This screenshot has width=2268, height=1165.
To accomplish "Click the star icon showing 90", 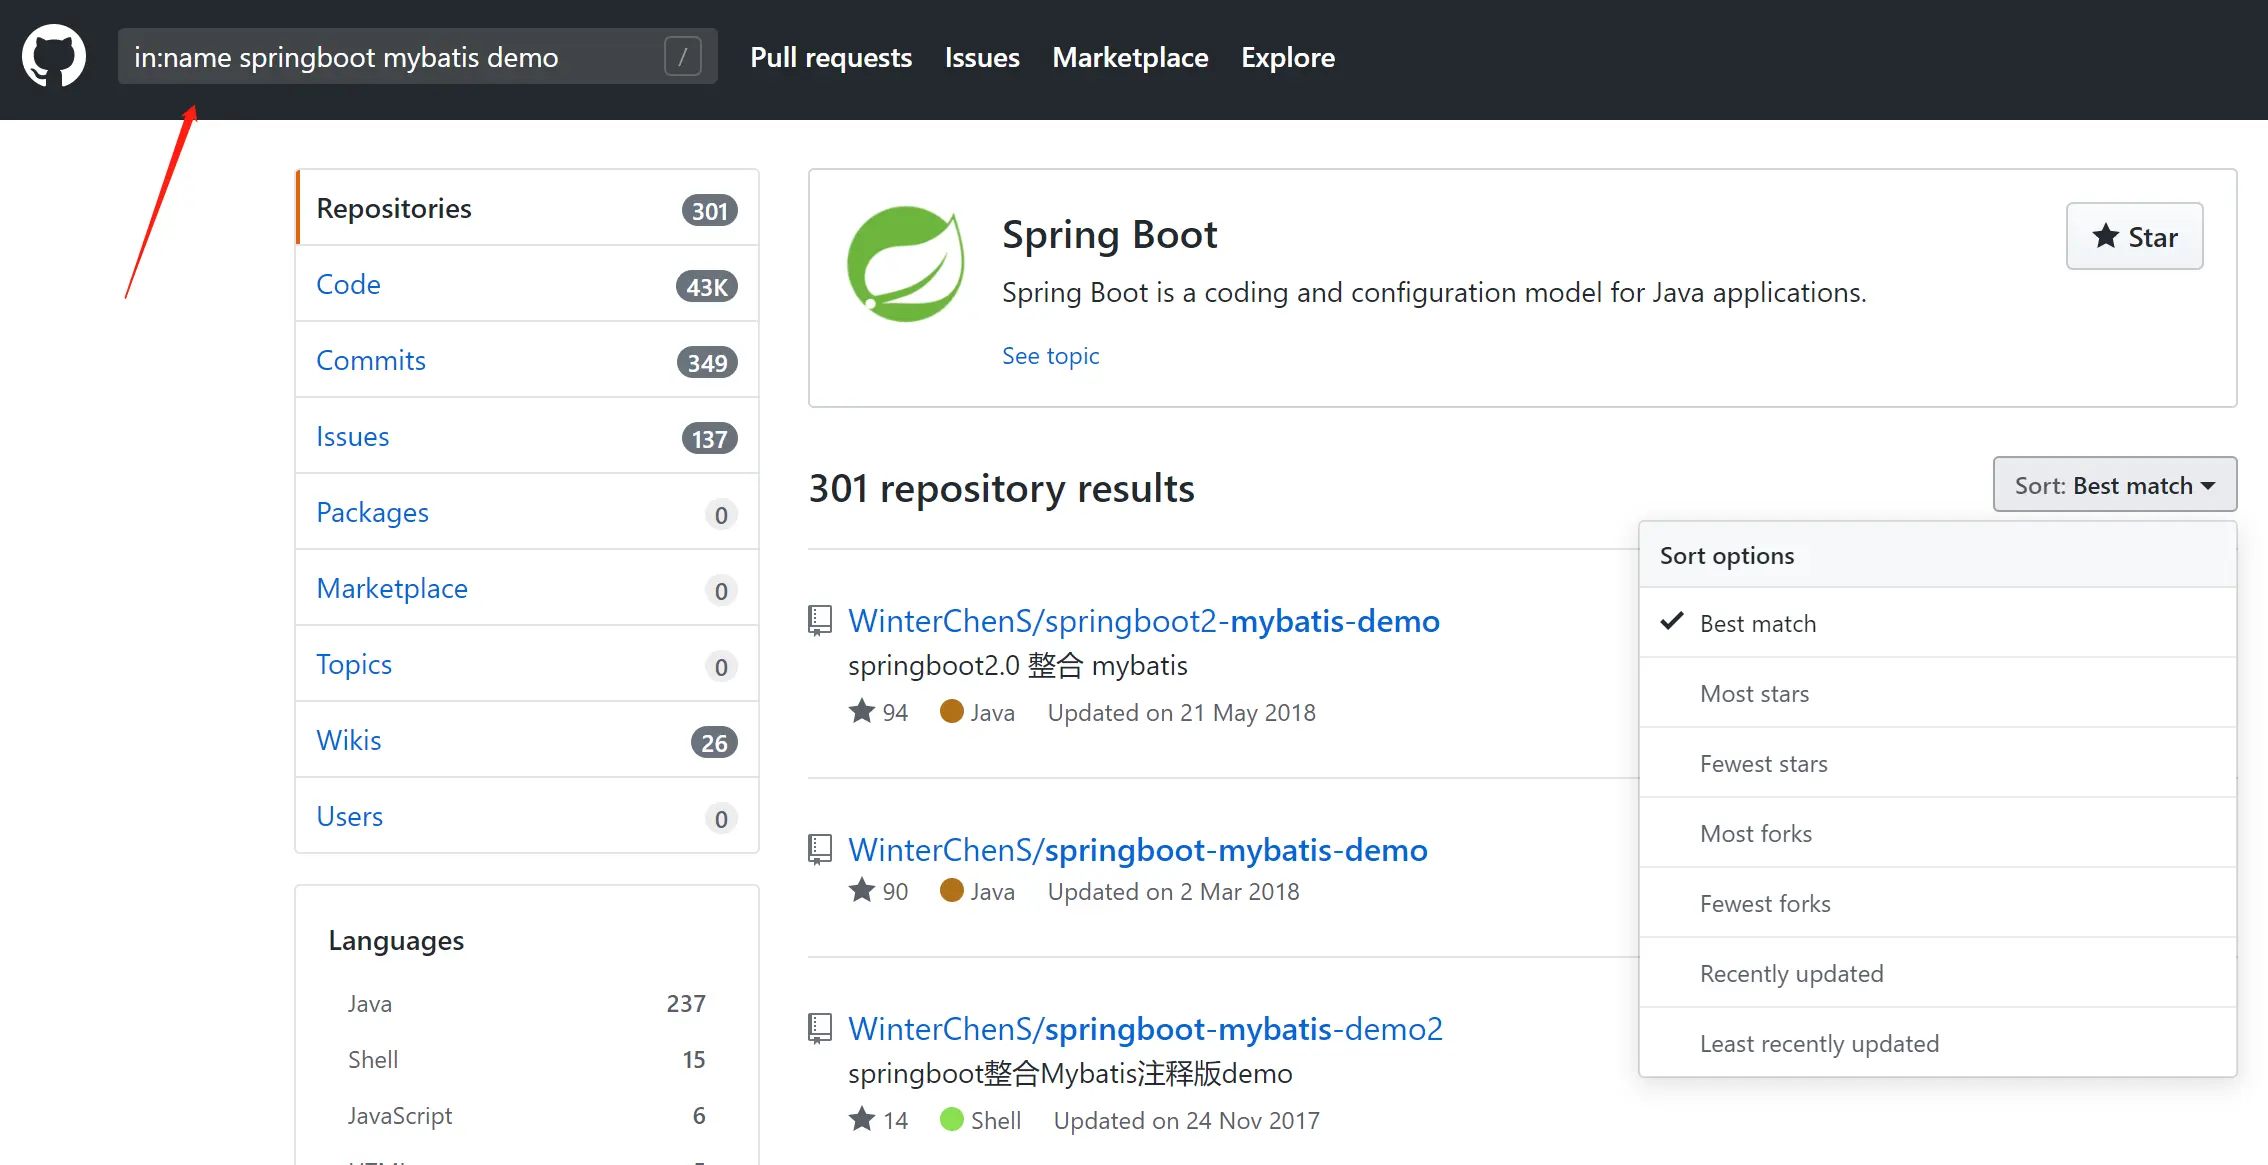I will [x=862, y=891].
